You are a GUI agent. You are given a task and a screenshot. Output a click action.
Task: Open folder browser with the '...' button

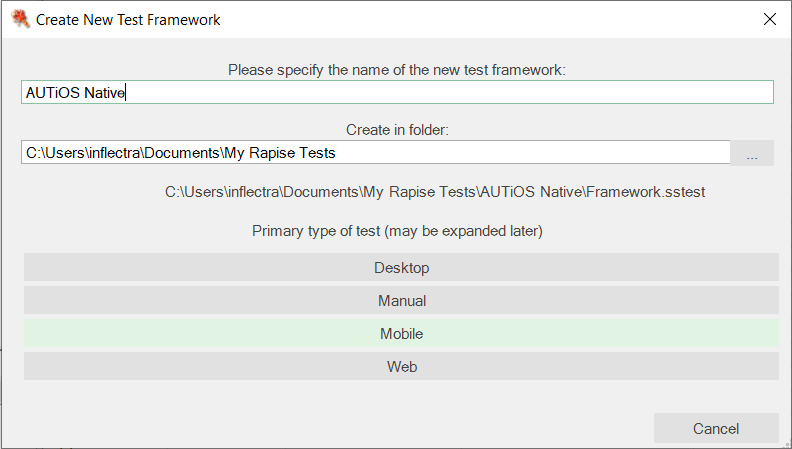(x=752, y=153)
